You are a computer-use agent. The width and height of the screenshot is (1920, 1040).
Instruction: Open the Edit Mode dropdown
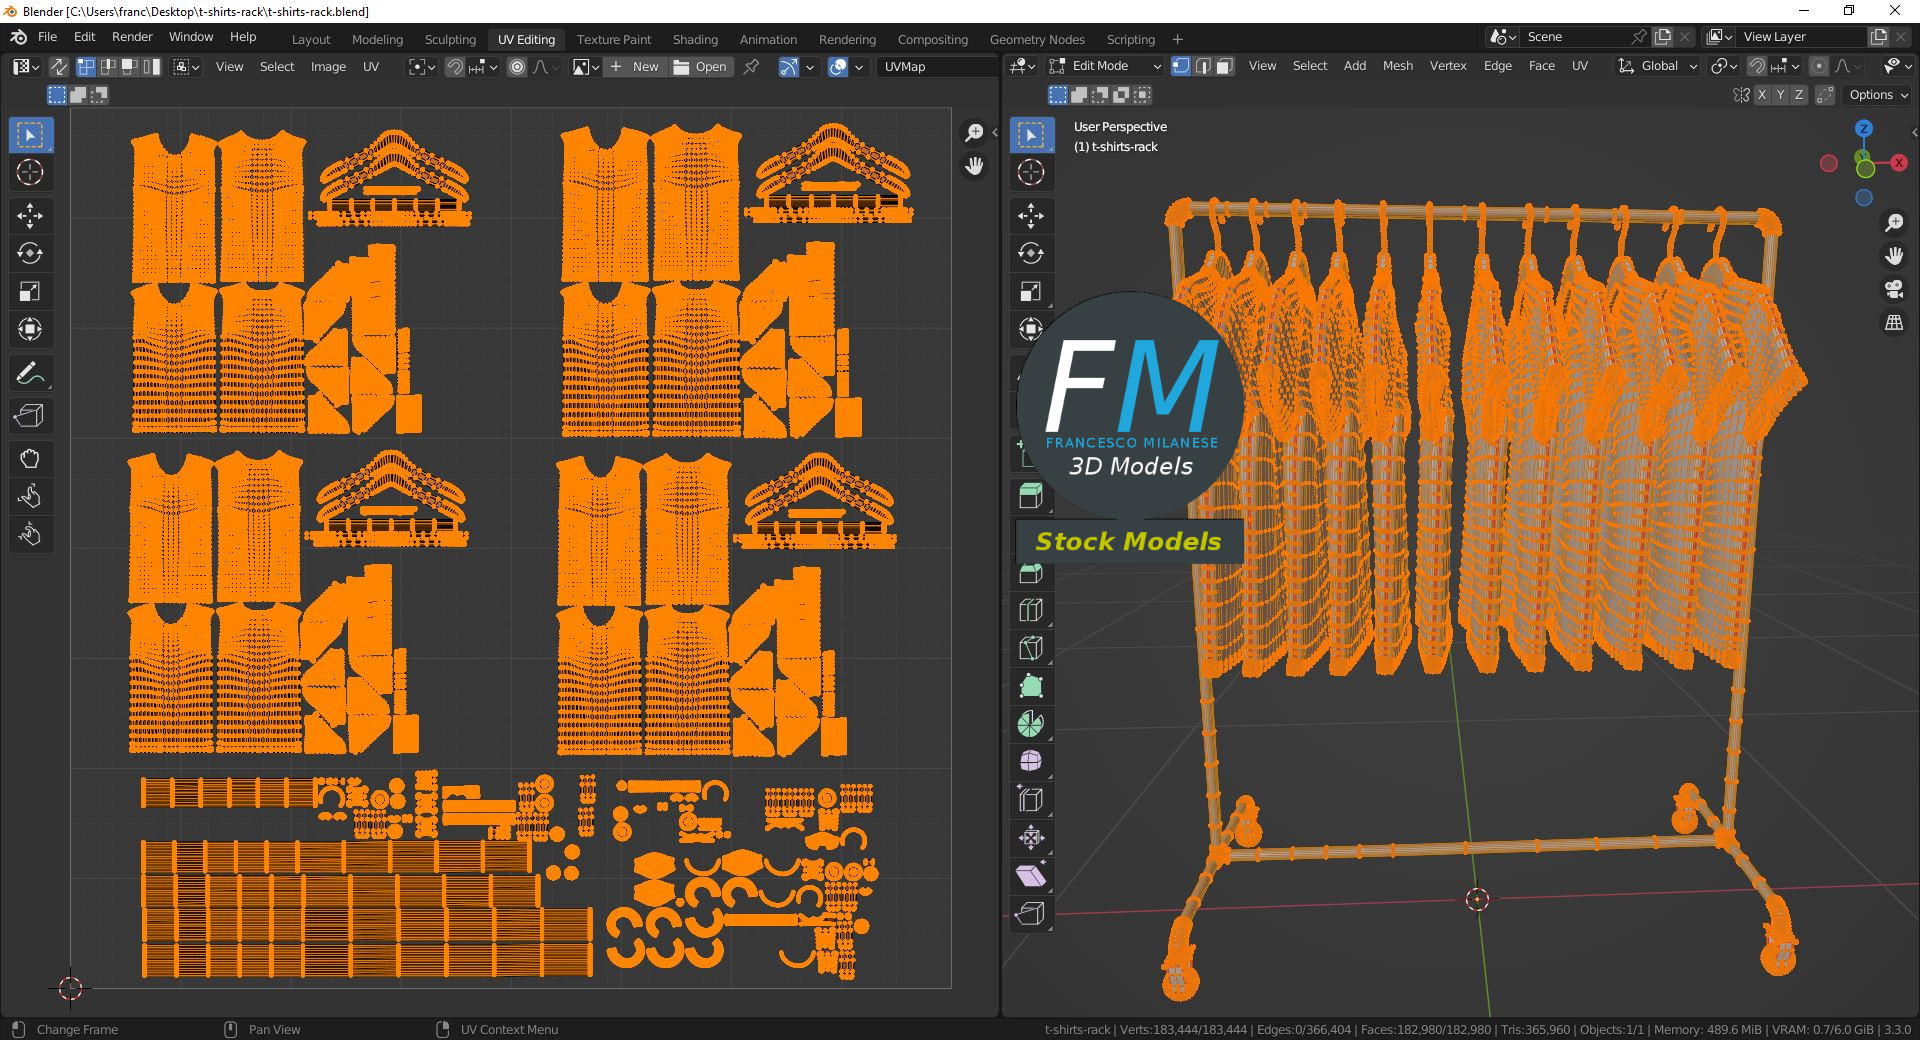pyautogui.click(x=1106, y=66)
